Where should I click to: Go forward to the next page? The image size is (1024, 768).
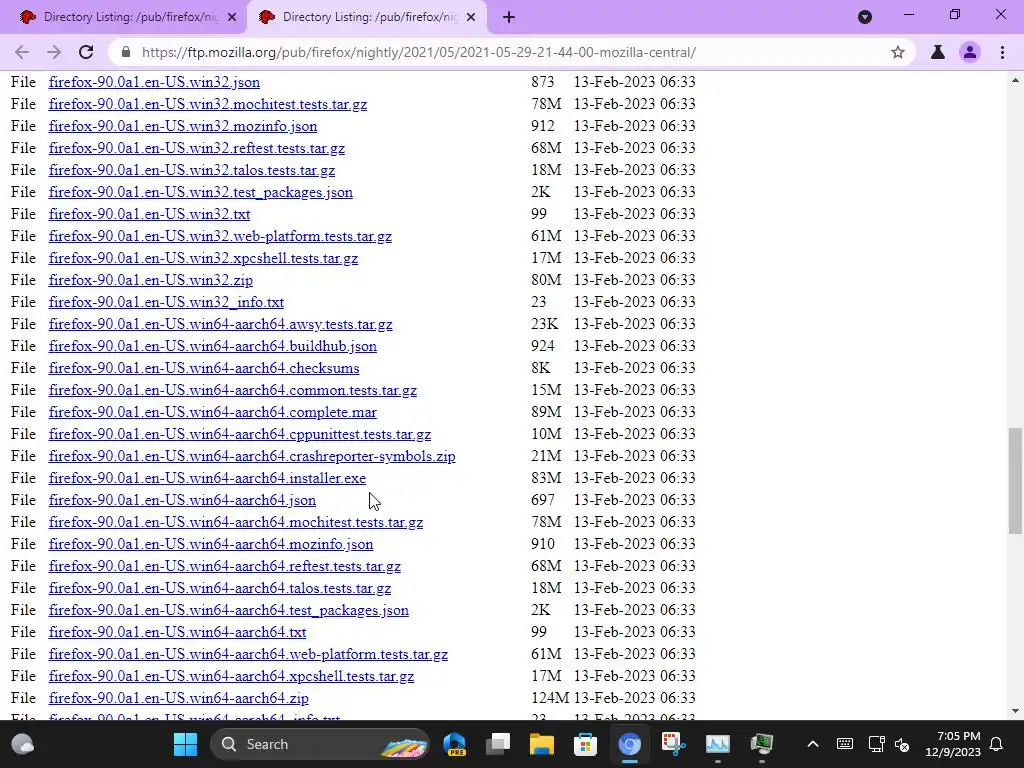tap(54, 52)
